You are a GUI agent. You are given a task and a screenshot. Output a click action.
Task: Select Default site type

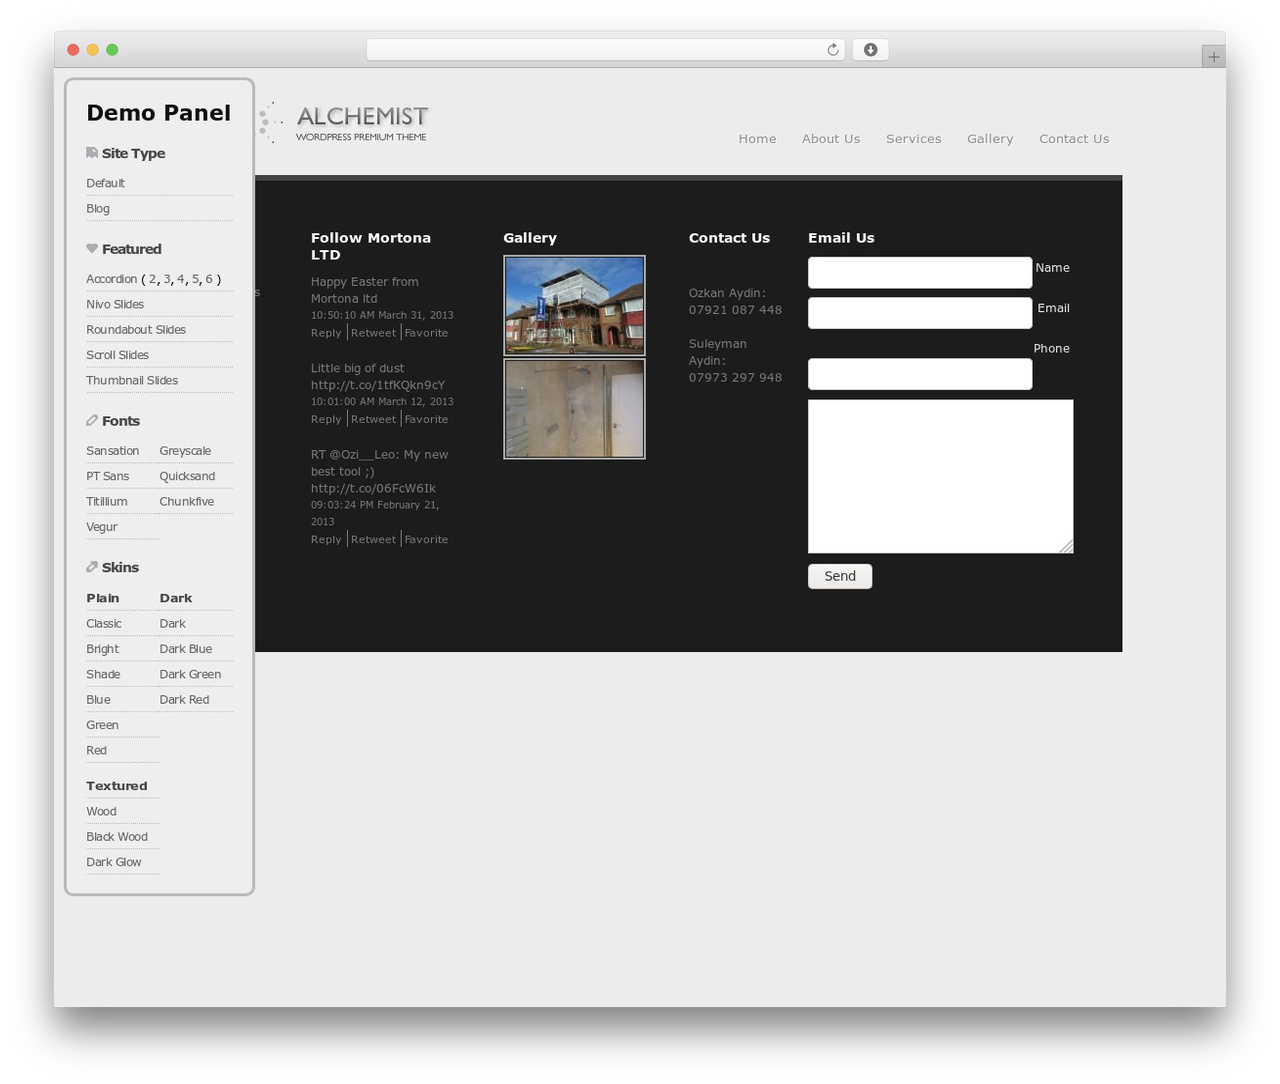coord(105,183)
